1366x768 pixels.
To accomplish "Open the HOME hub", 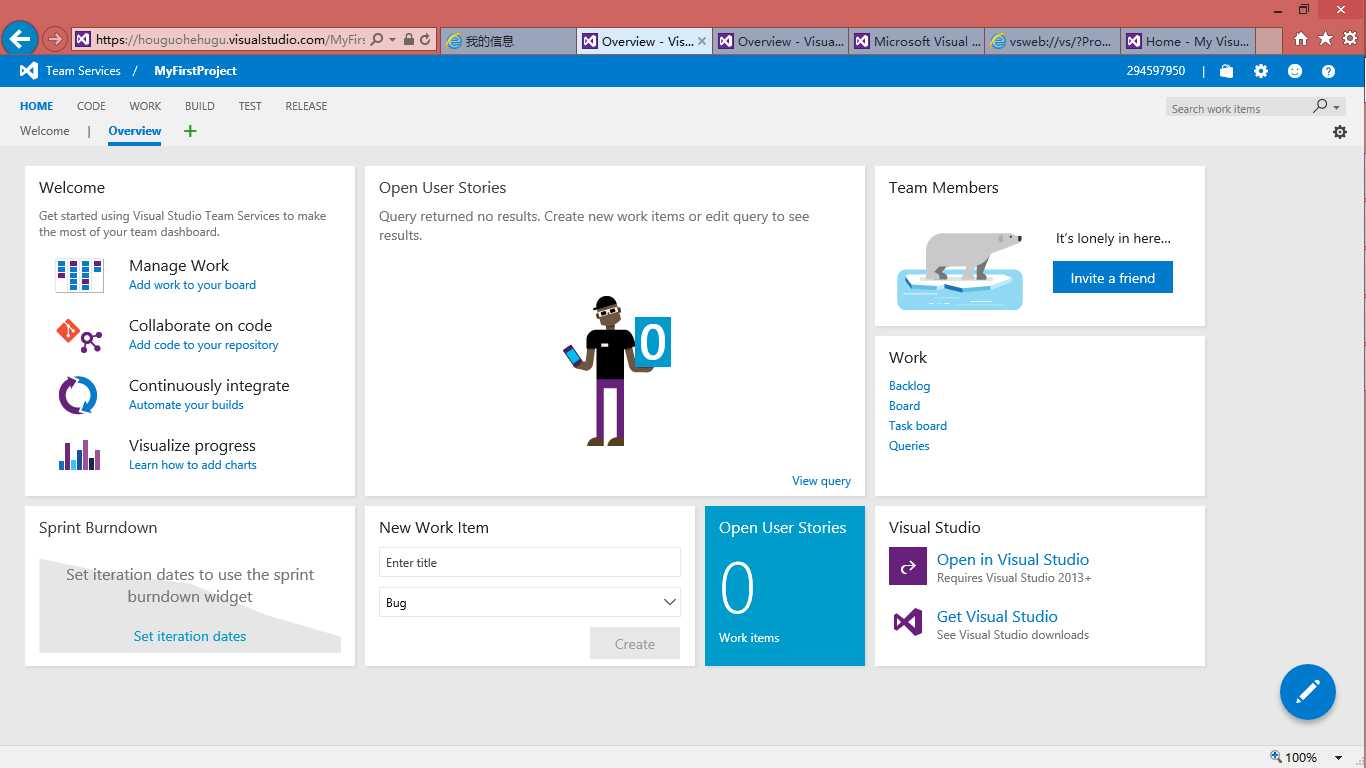I will pyautogui.click(x=37, y=106).
